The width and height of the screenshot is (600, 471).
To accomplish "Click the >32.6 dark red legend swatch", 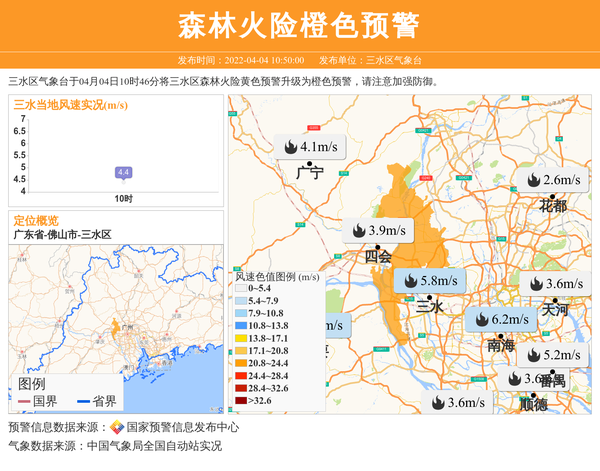I will click(x=240, y=401).
